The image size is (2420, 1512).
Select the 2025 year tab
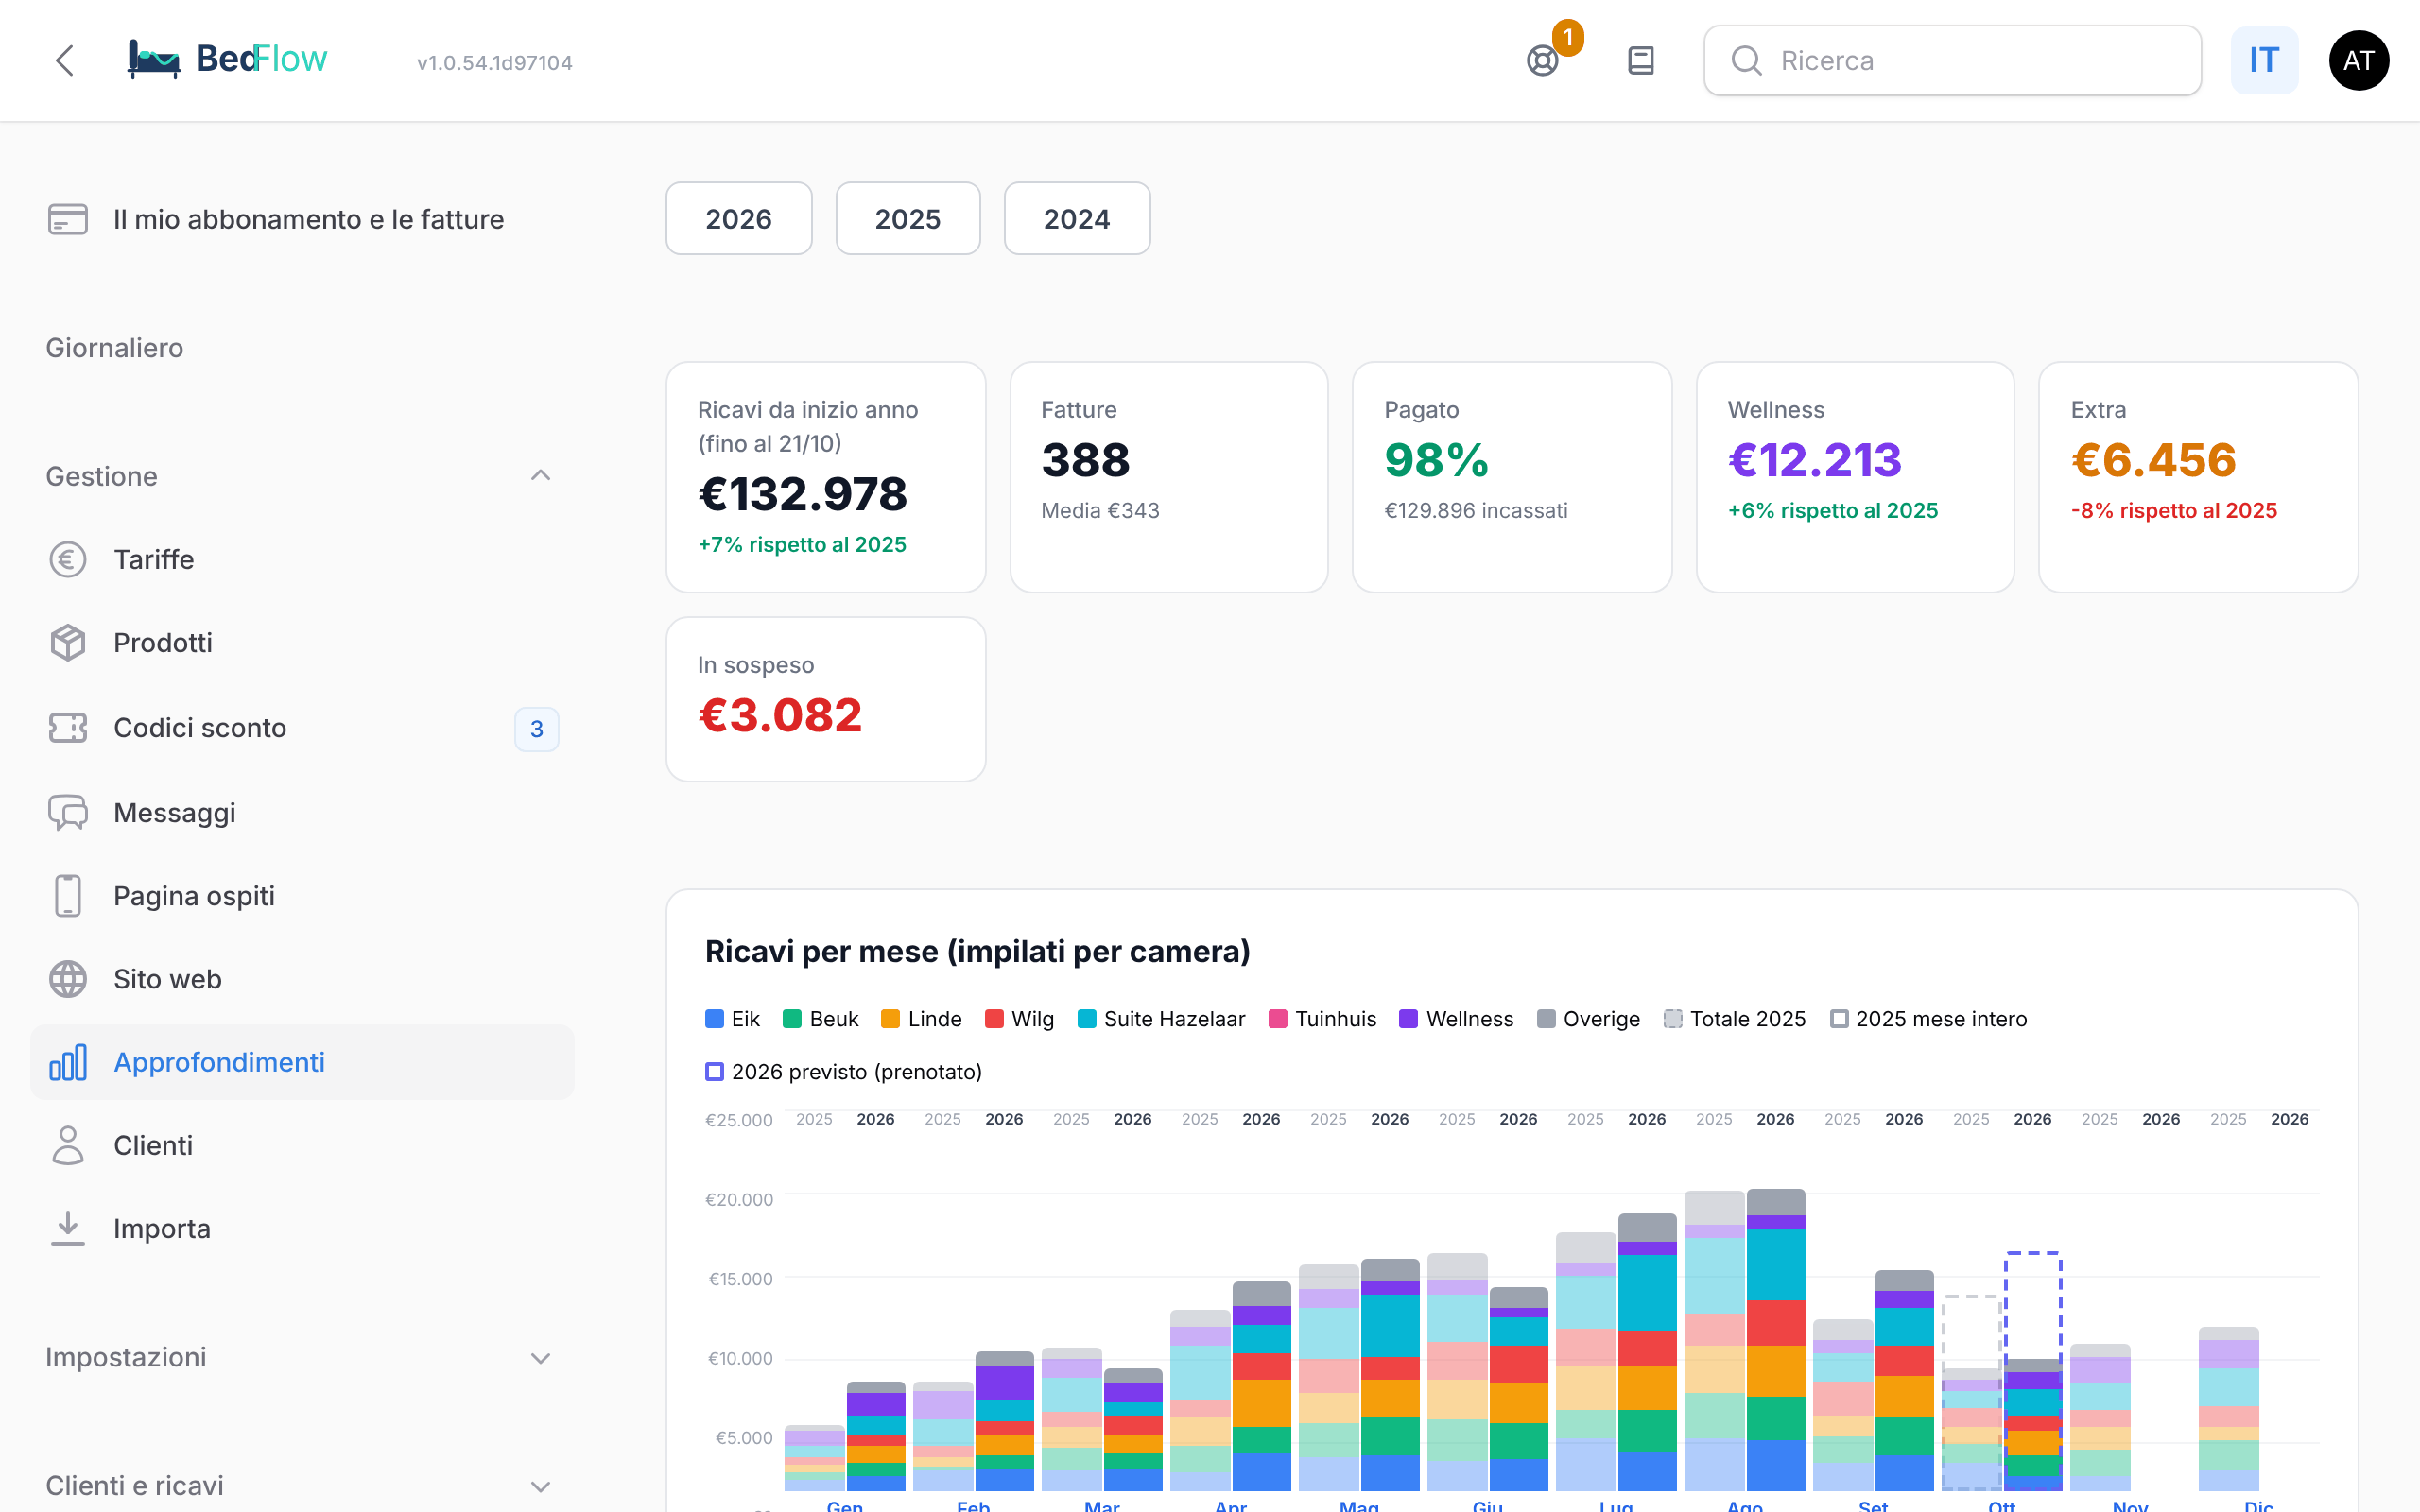(x=908, y=219)
